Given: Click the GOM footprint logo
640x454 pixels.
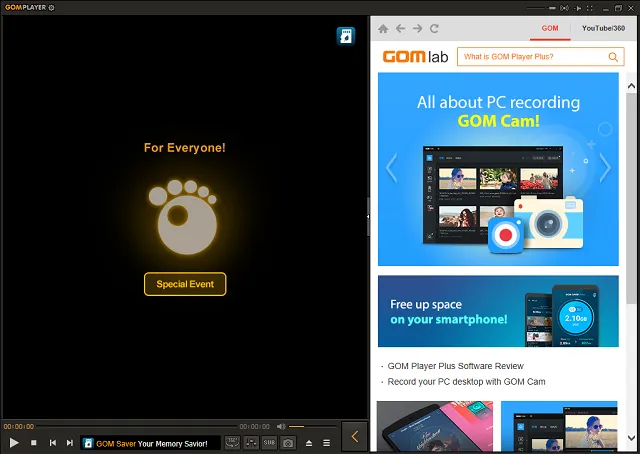Looking at the screenshot, I should pyautogui.click(x=183, y=216).
